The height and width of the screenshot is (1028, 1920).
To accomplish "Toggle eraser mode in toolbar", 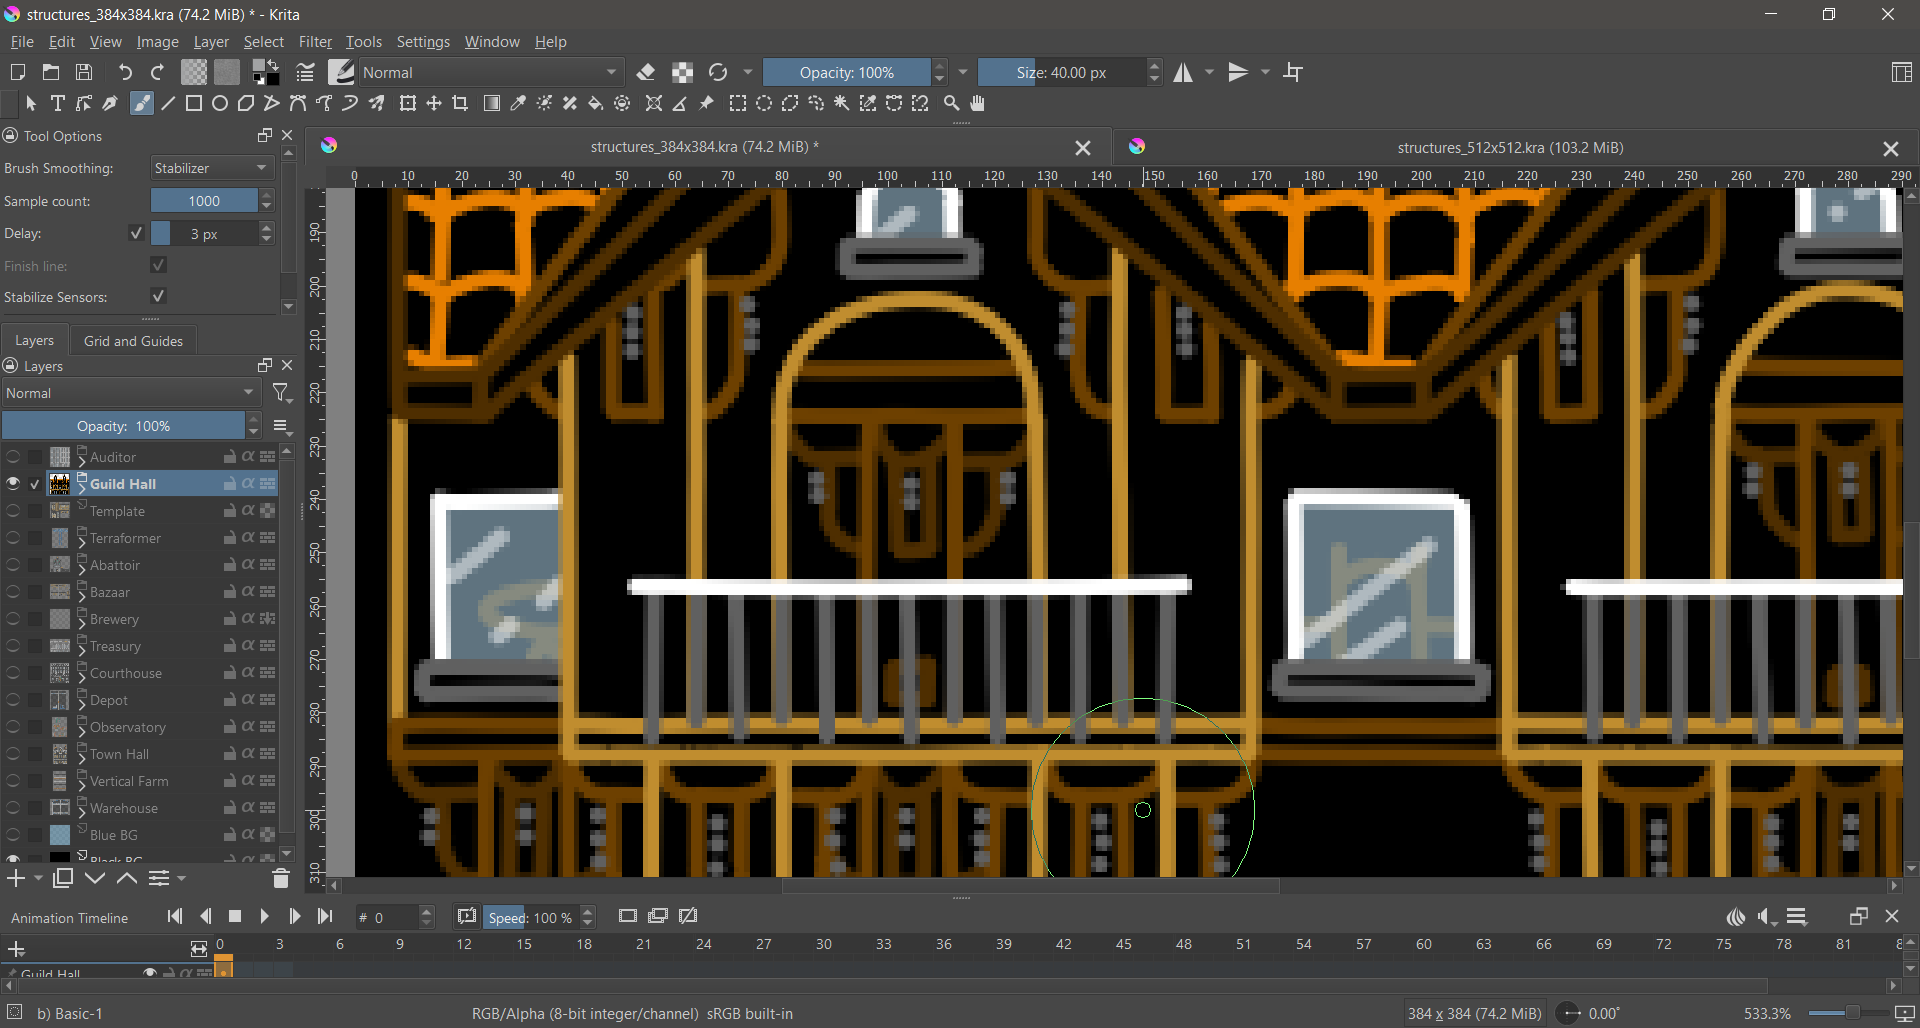I will tap(646, 72).
